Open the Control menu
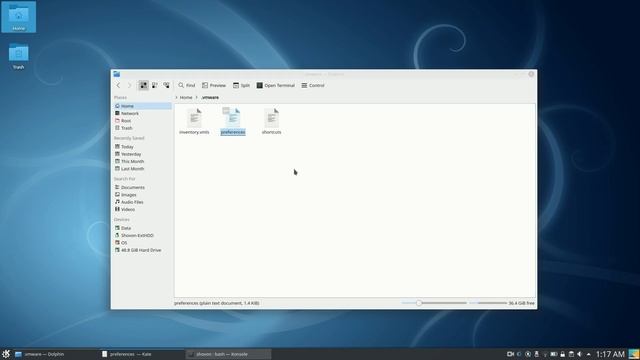The height and width of the screenshot is (360, 640). [313, 85]
